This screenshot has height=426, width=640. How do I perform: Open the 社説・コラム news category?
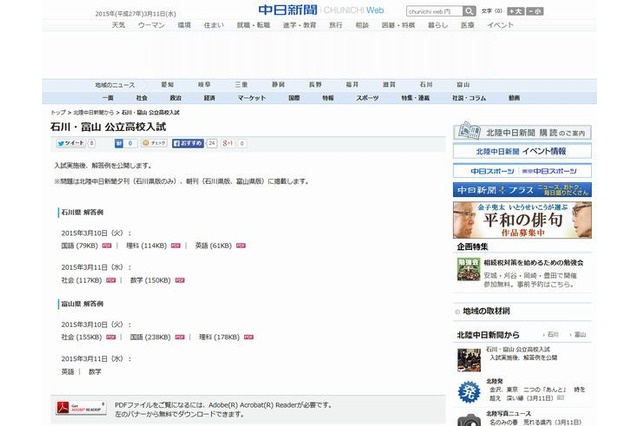click(x=469, y=98)
